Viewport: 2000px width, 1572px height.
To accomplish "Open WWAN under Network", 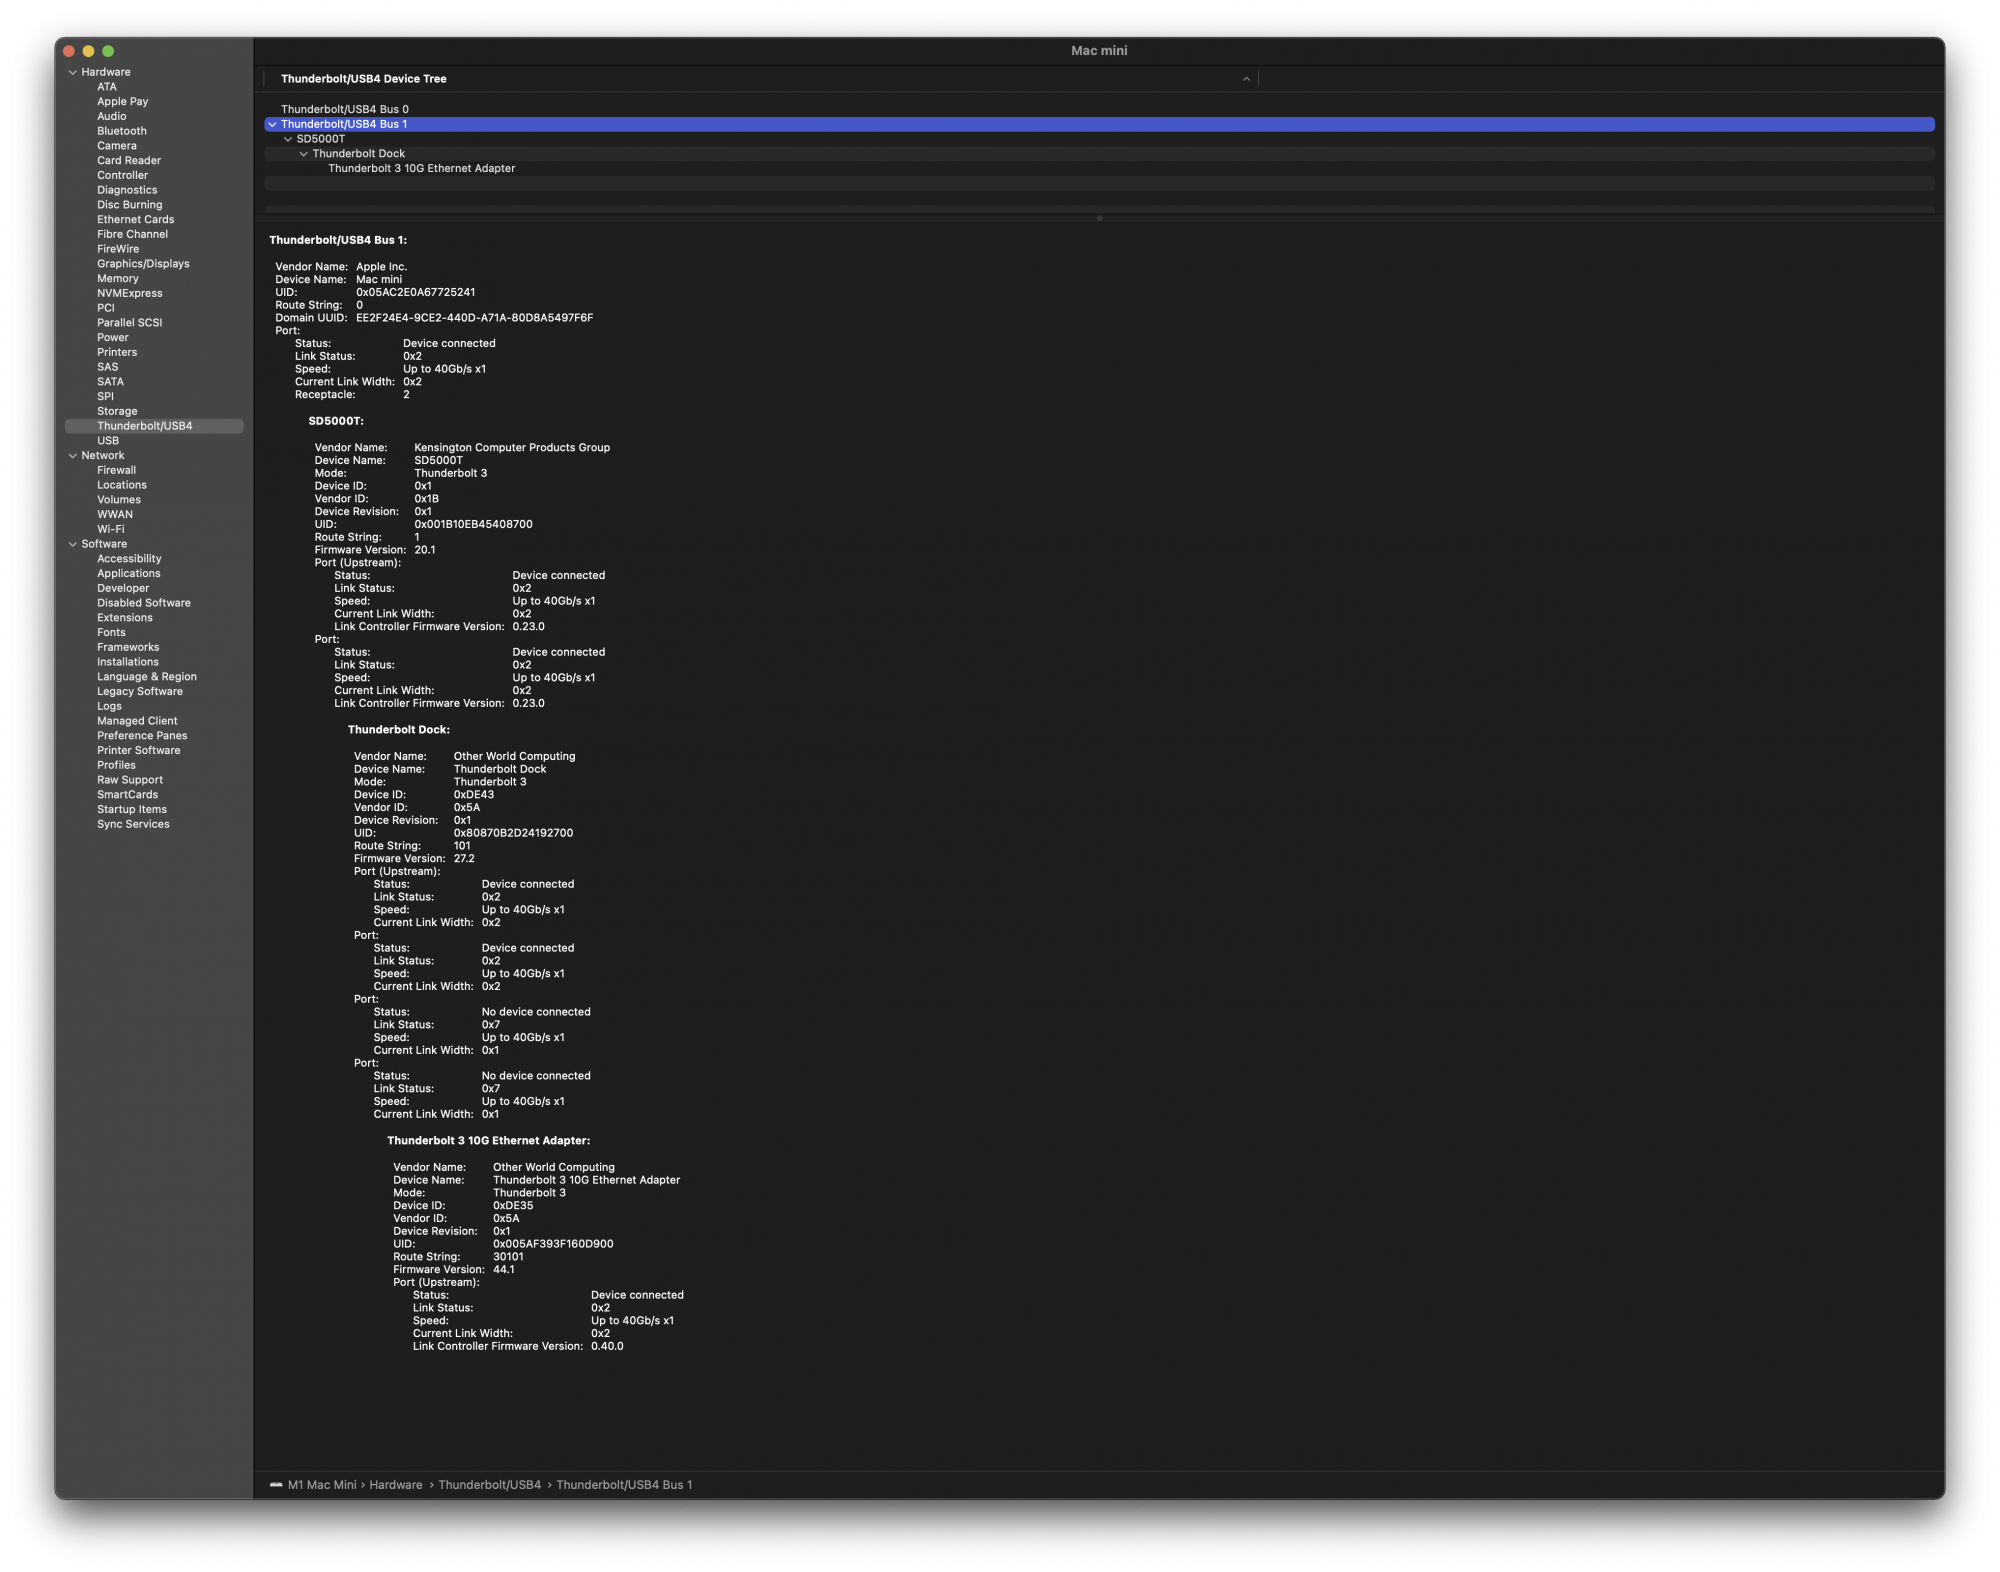I will coord(115,515).
